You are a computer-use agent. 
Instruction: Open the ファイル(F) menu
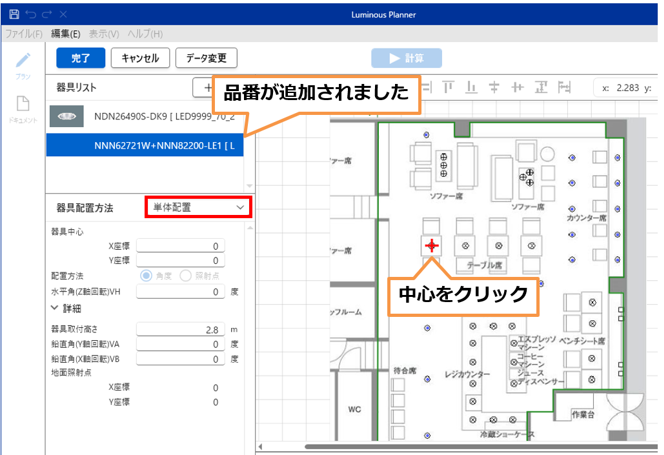coord(24,33)
